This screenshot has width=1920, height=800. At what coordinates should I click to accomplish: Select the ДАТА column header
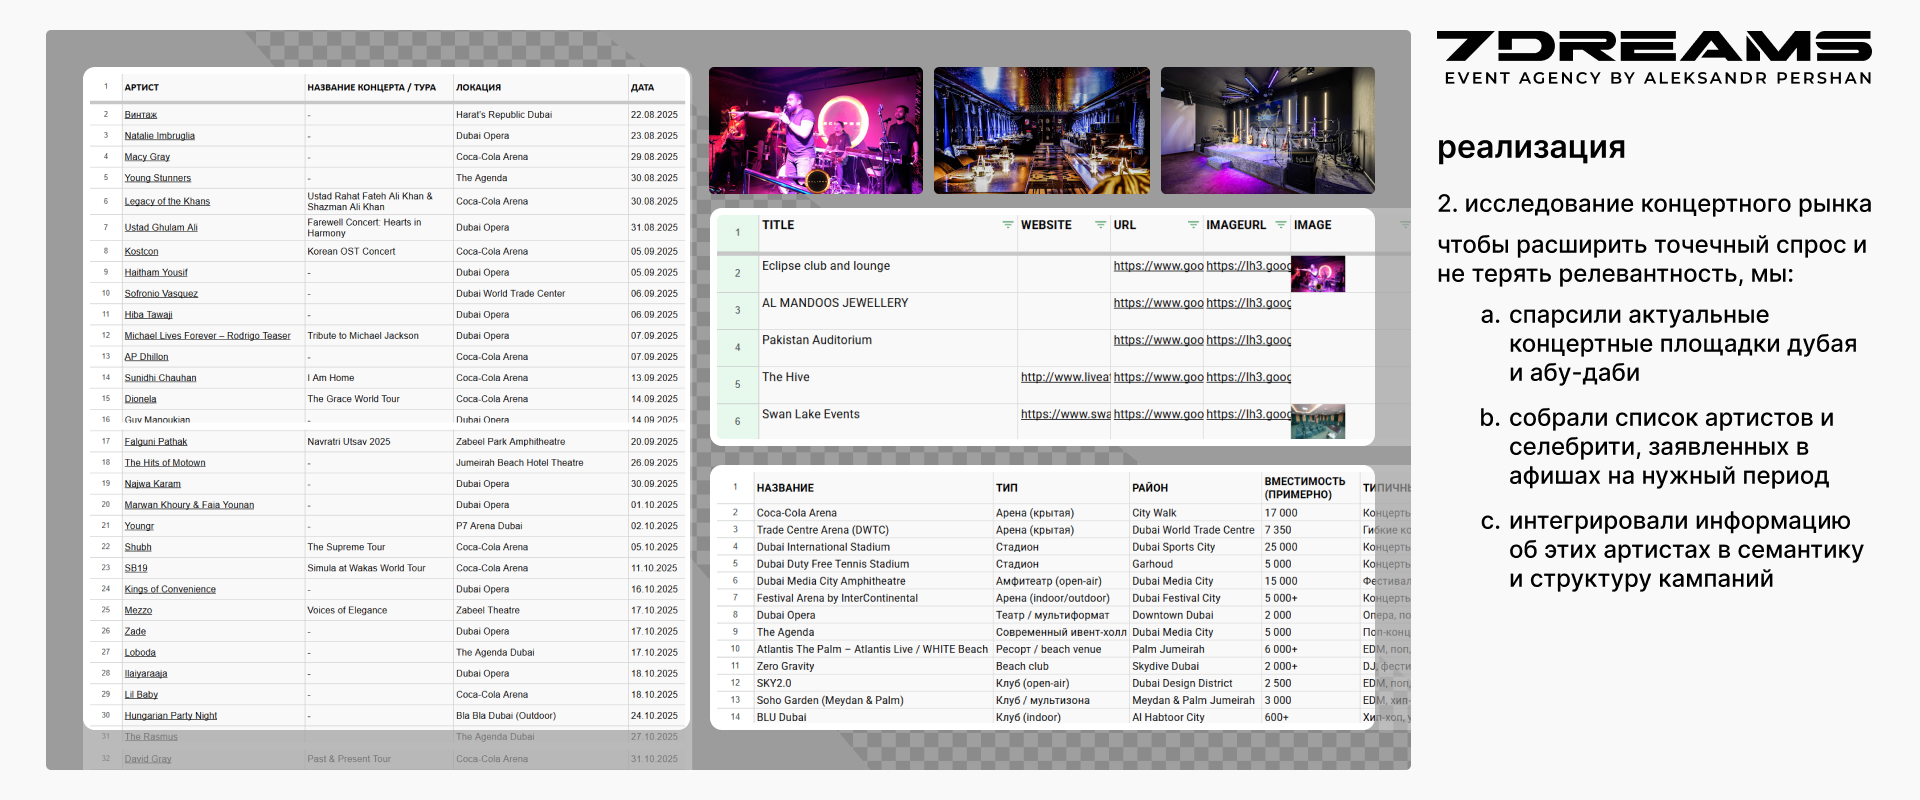642,88
